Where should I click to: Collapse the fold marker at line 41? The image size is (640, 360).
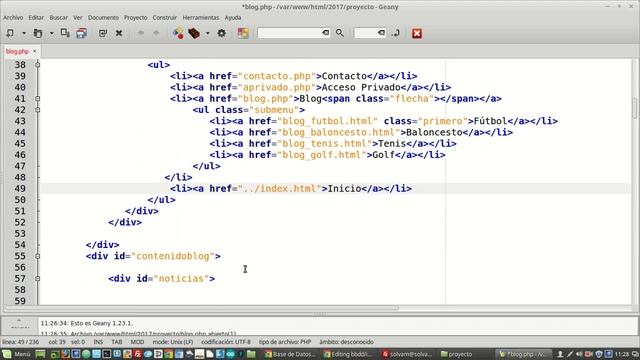click(x=38, y=98)
